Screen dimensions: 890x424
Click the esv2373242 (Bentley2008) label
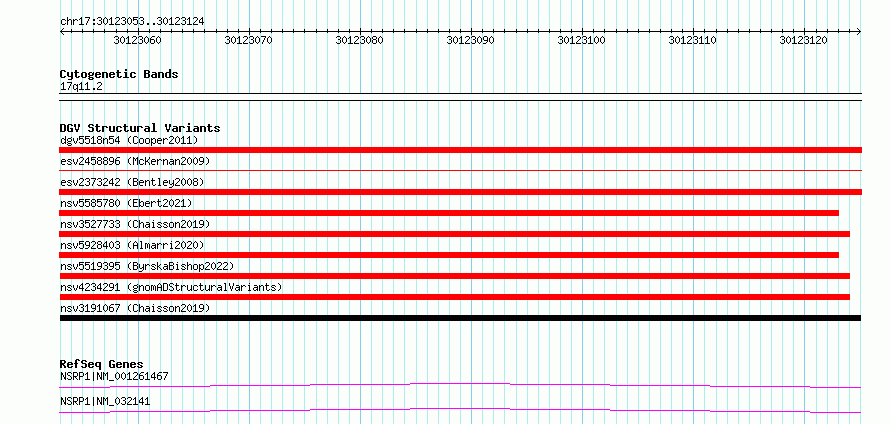(132, 182)
